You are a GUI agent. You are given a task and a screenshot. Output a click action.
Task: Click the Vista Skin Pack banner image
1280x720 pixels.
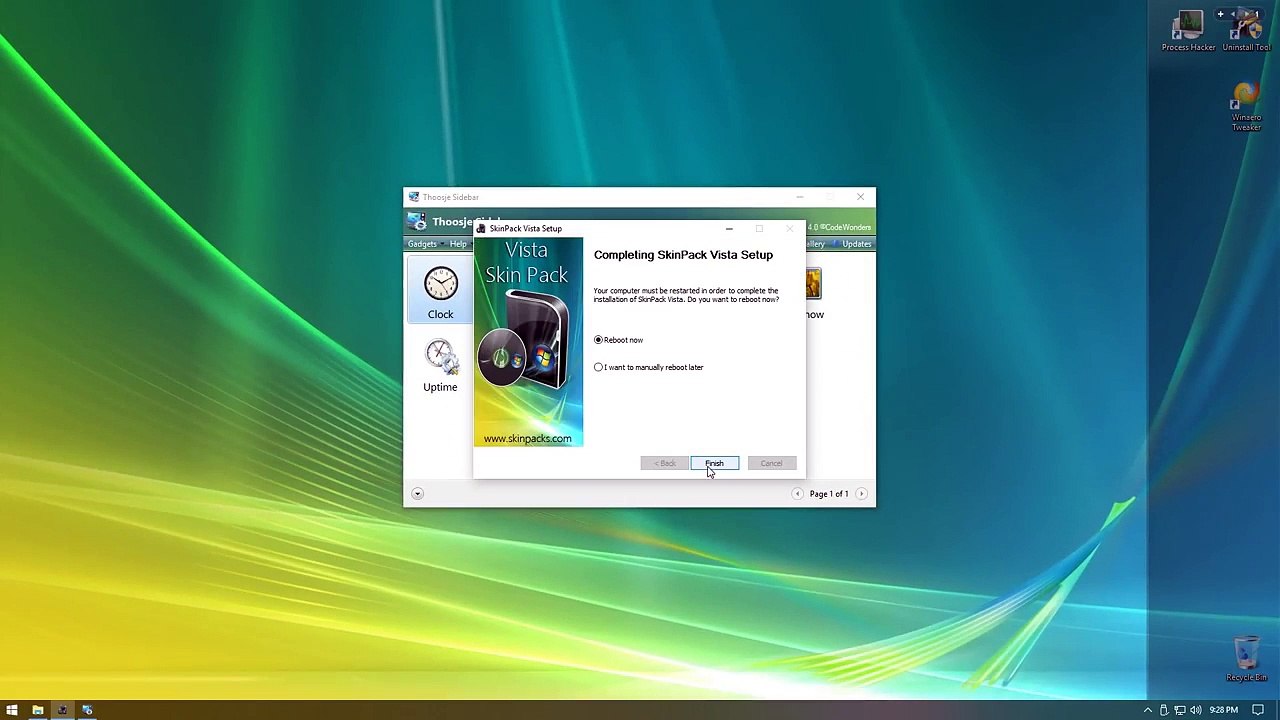528,342
